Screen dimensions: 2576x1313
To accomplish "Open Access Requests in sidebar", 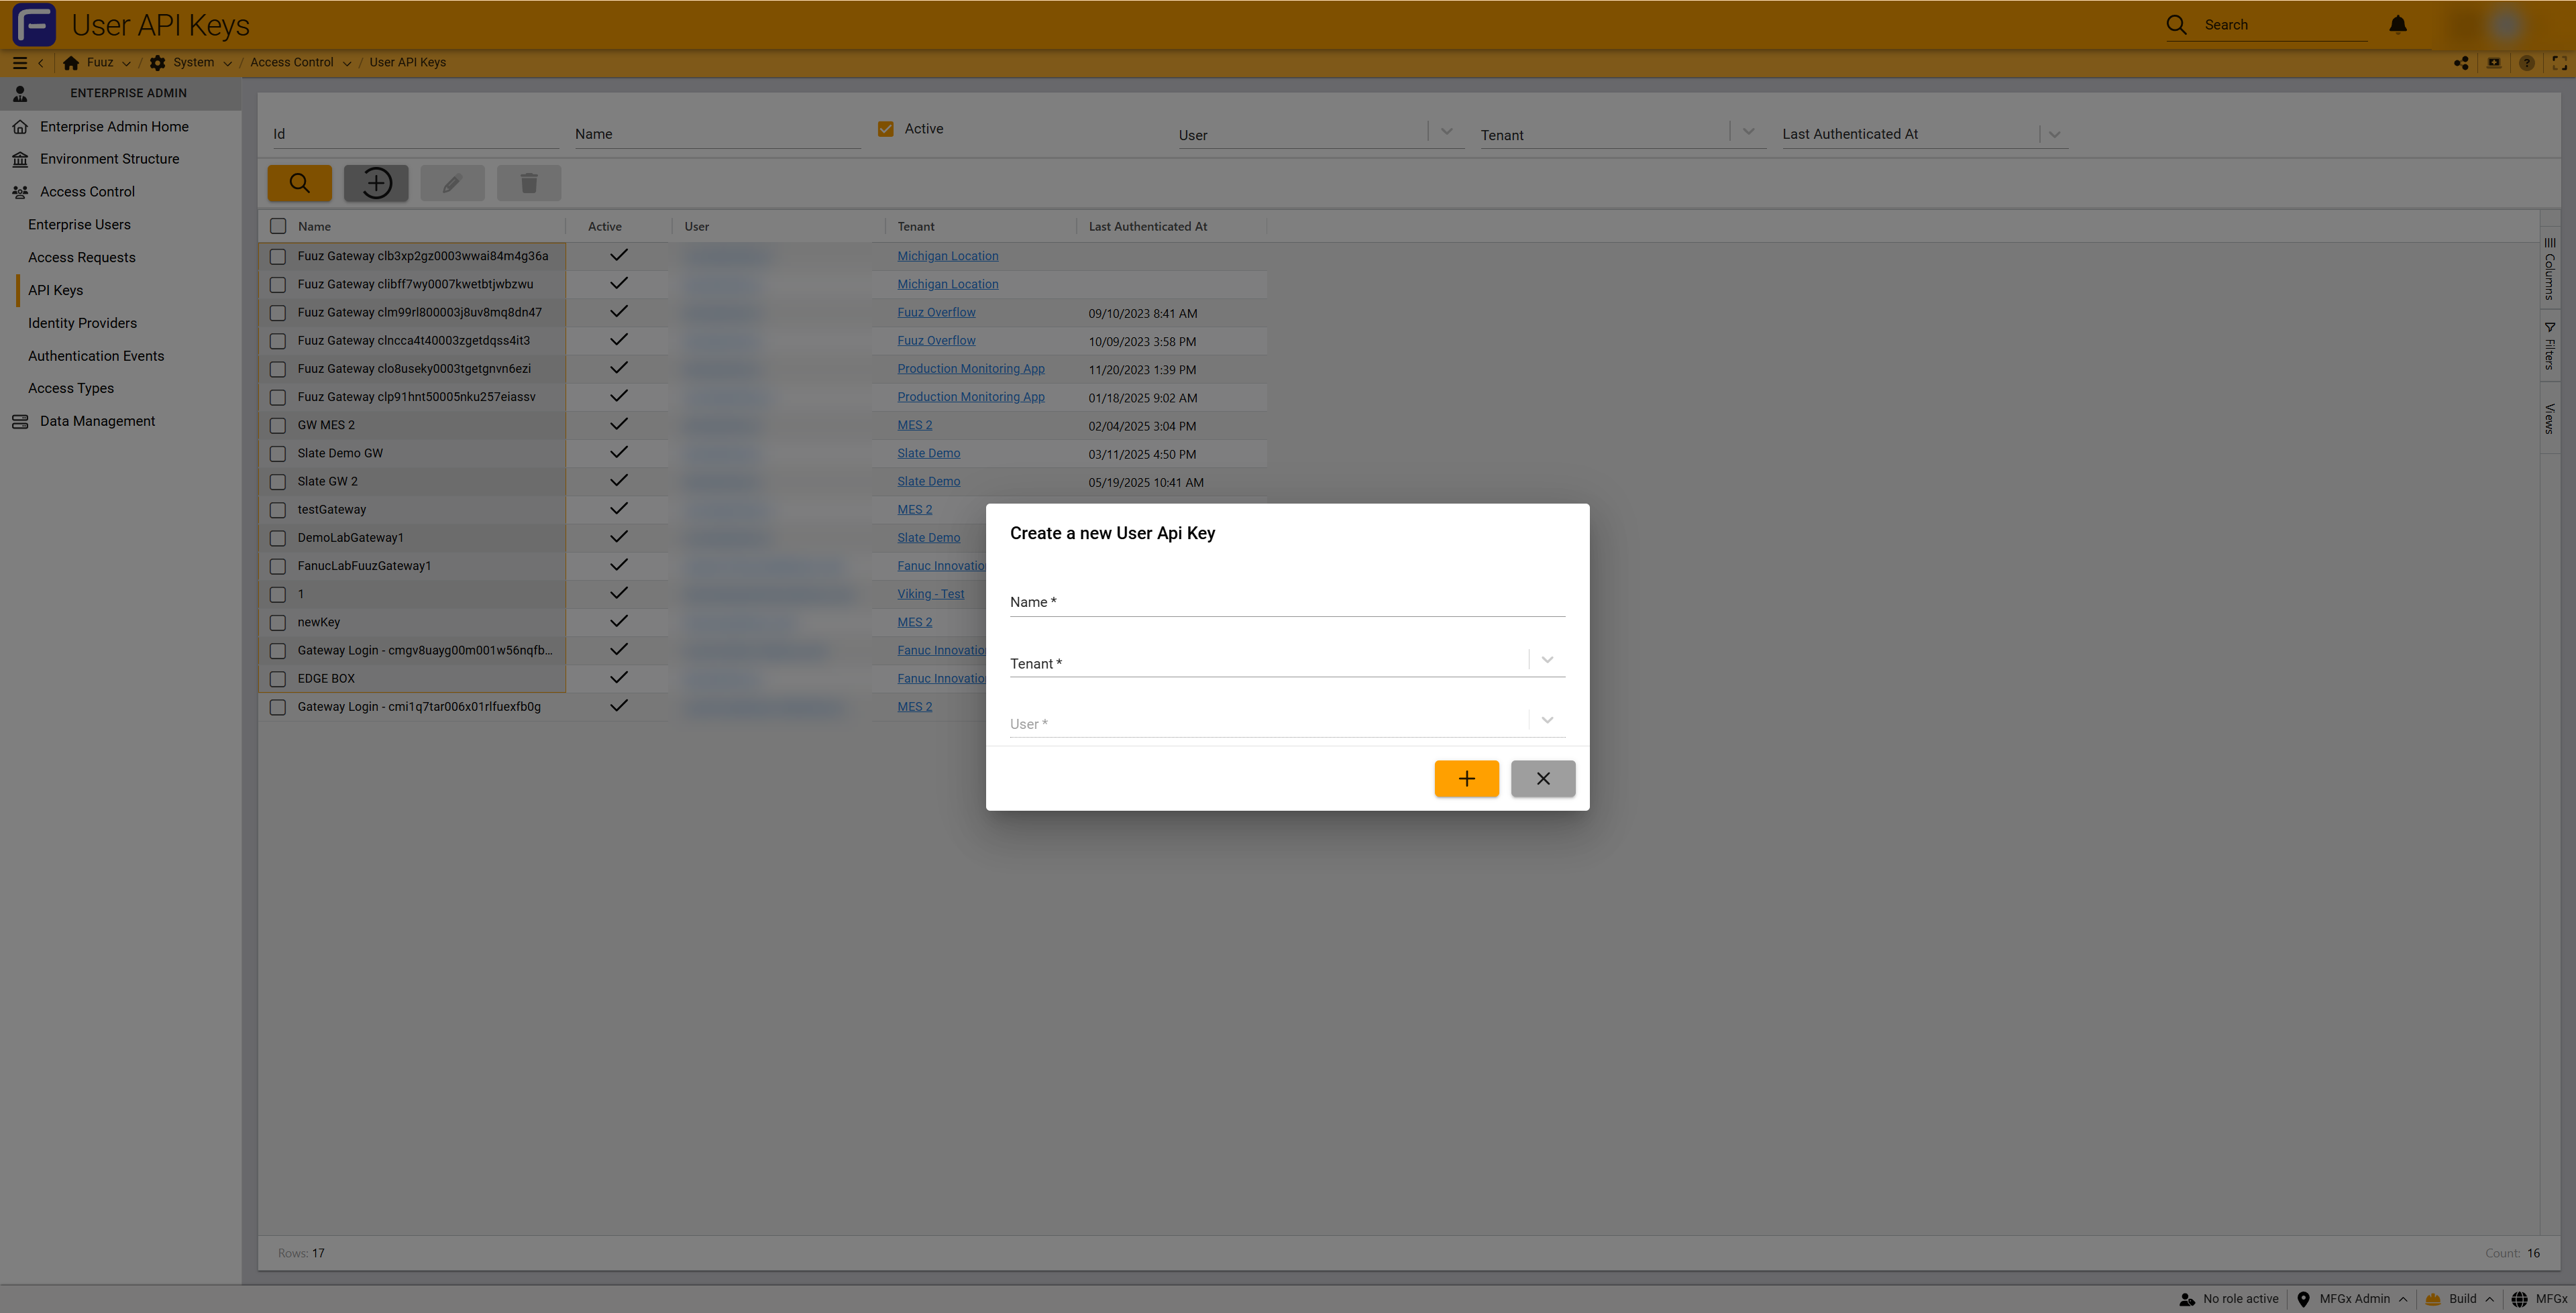I will tap(81, 257).
